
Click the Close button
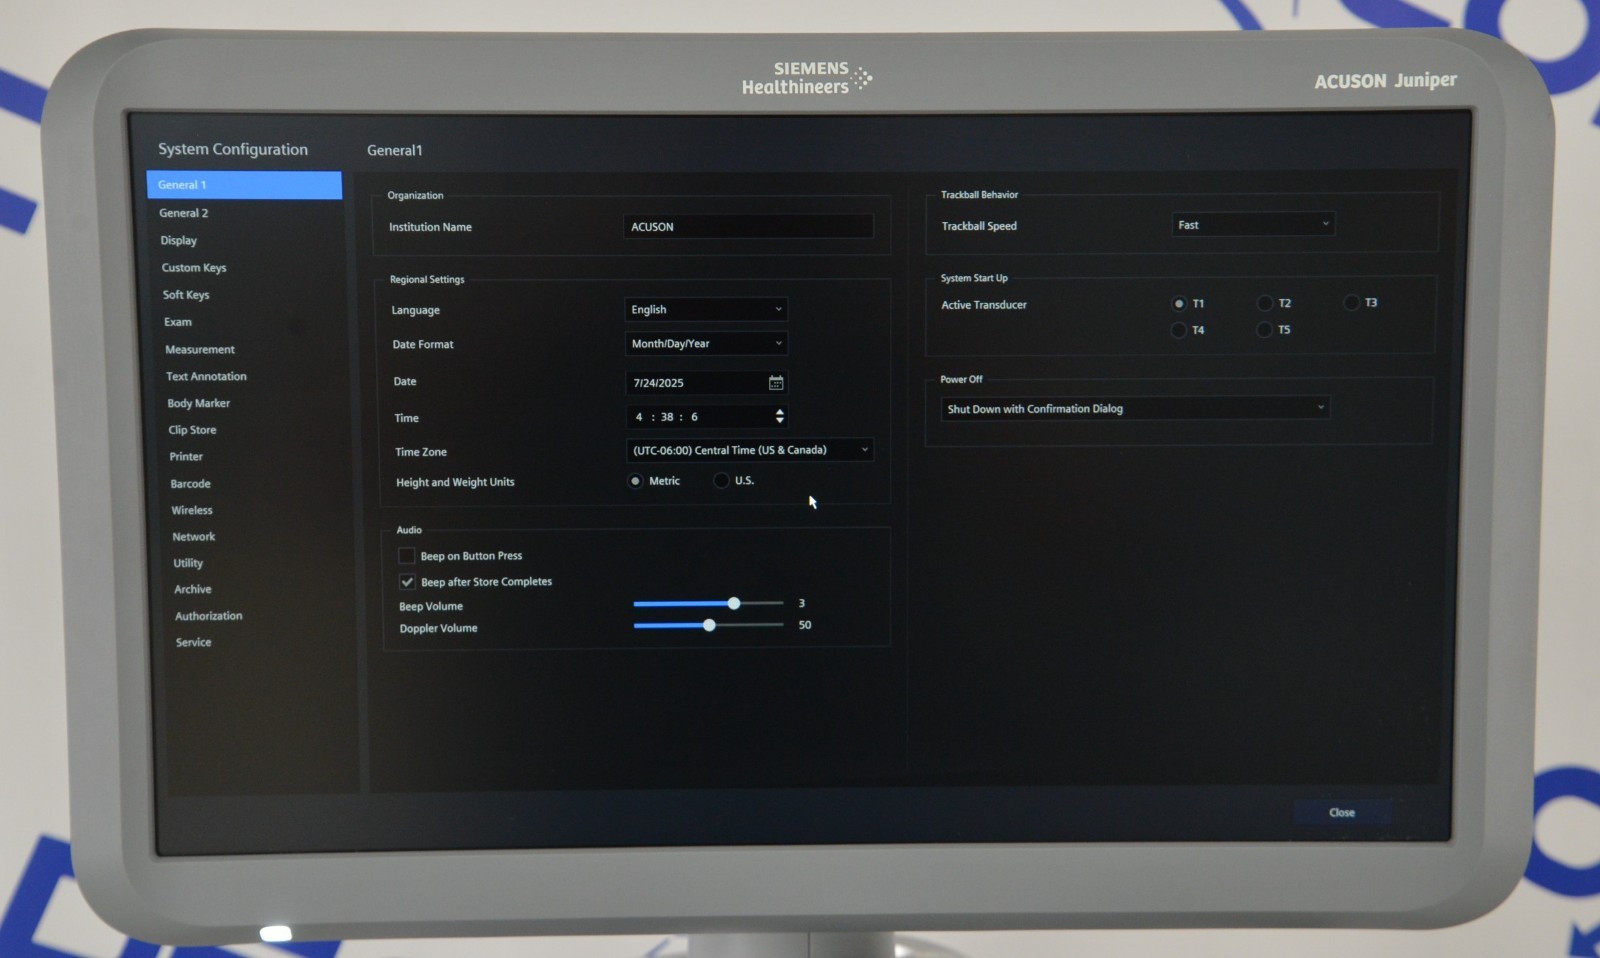click(1342, 813)
